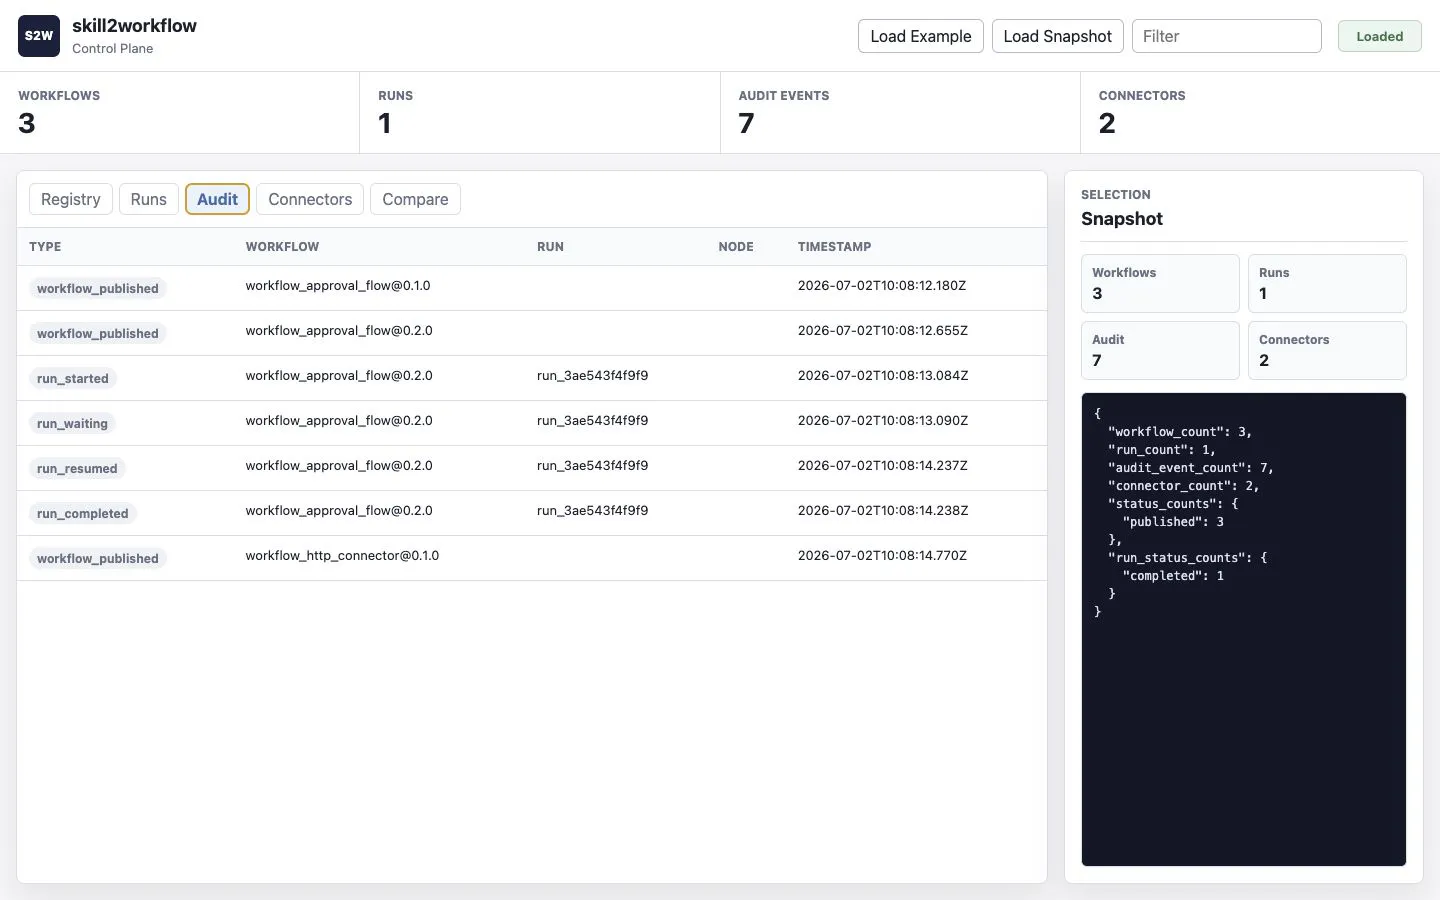Click the NODE column header
The image size is (1440, 900).
736,247
